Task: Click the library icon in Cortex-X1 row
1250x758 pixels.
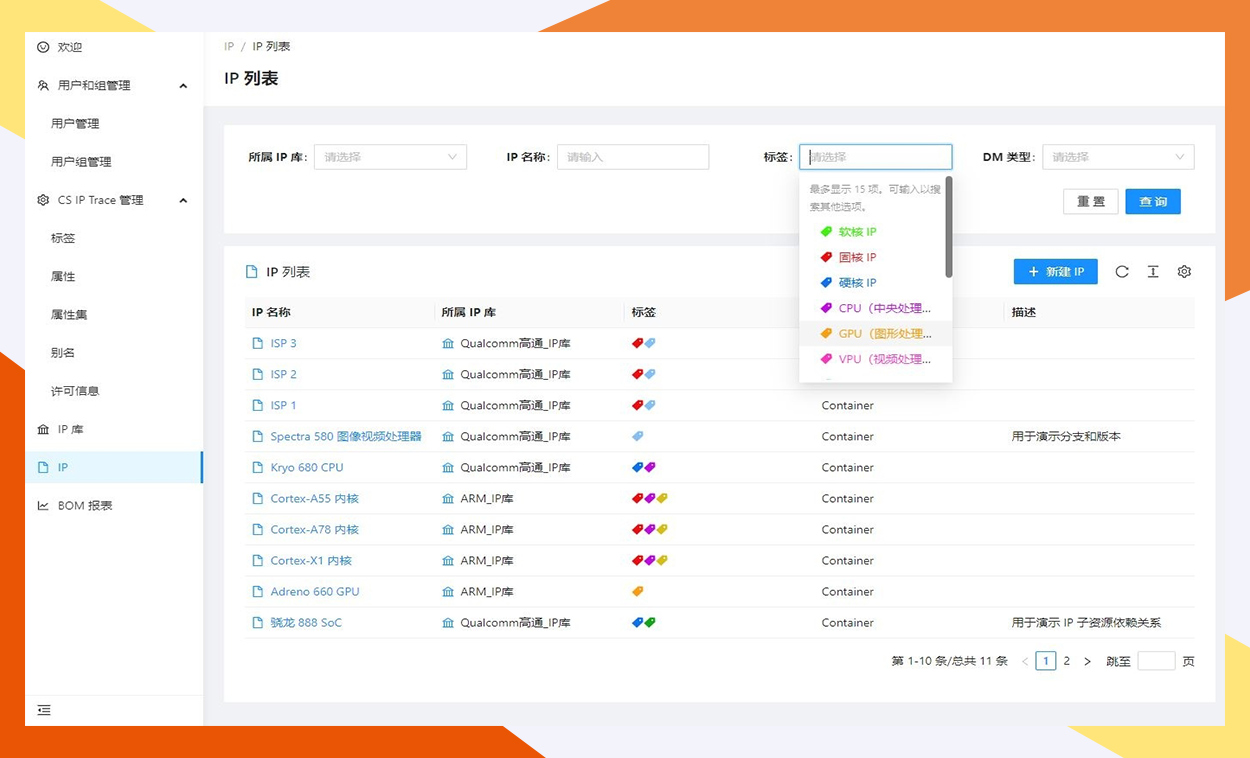Action: 448,560
